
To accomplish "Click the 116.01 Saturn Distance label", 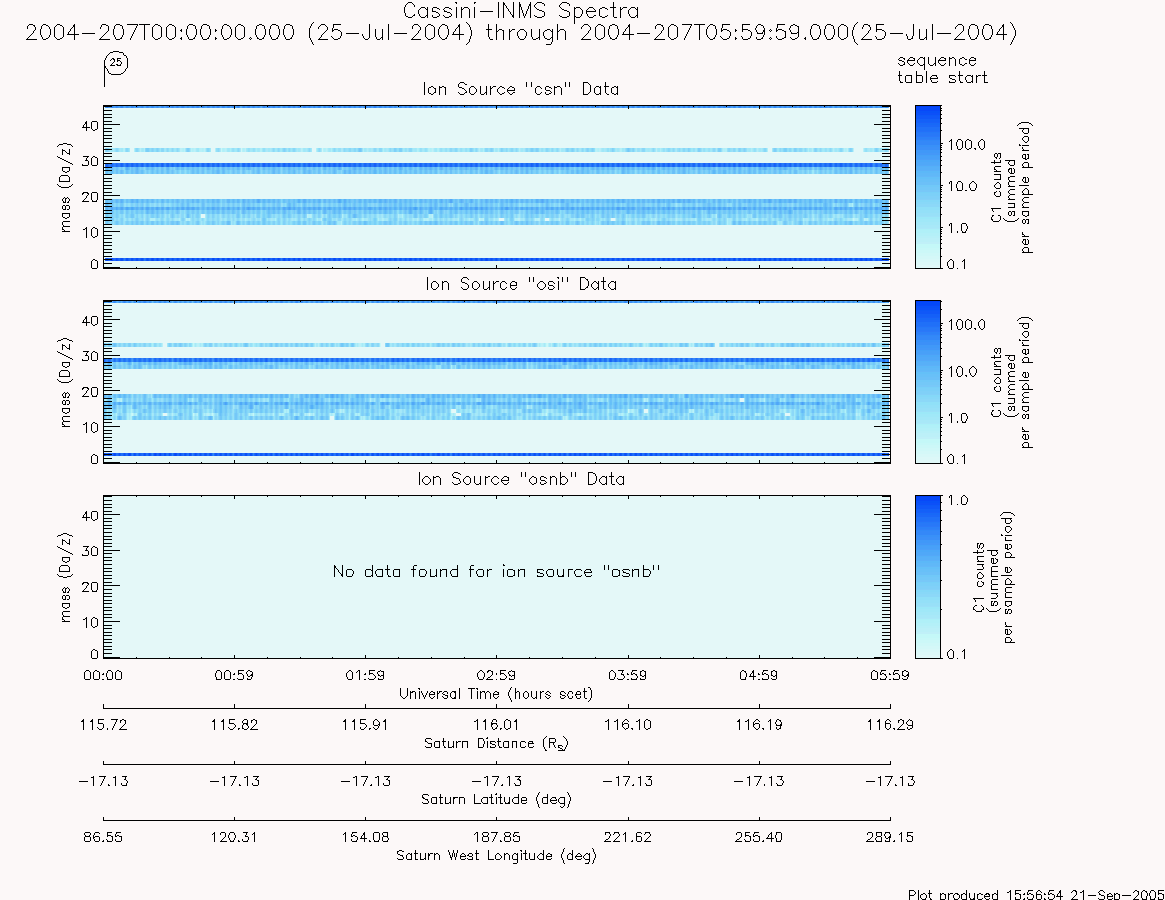I will click(496, 725).
